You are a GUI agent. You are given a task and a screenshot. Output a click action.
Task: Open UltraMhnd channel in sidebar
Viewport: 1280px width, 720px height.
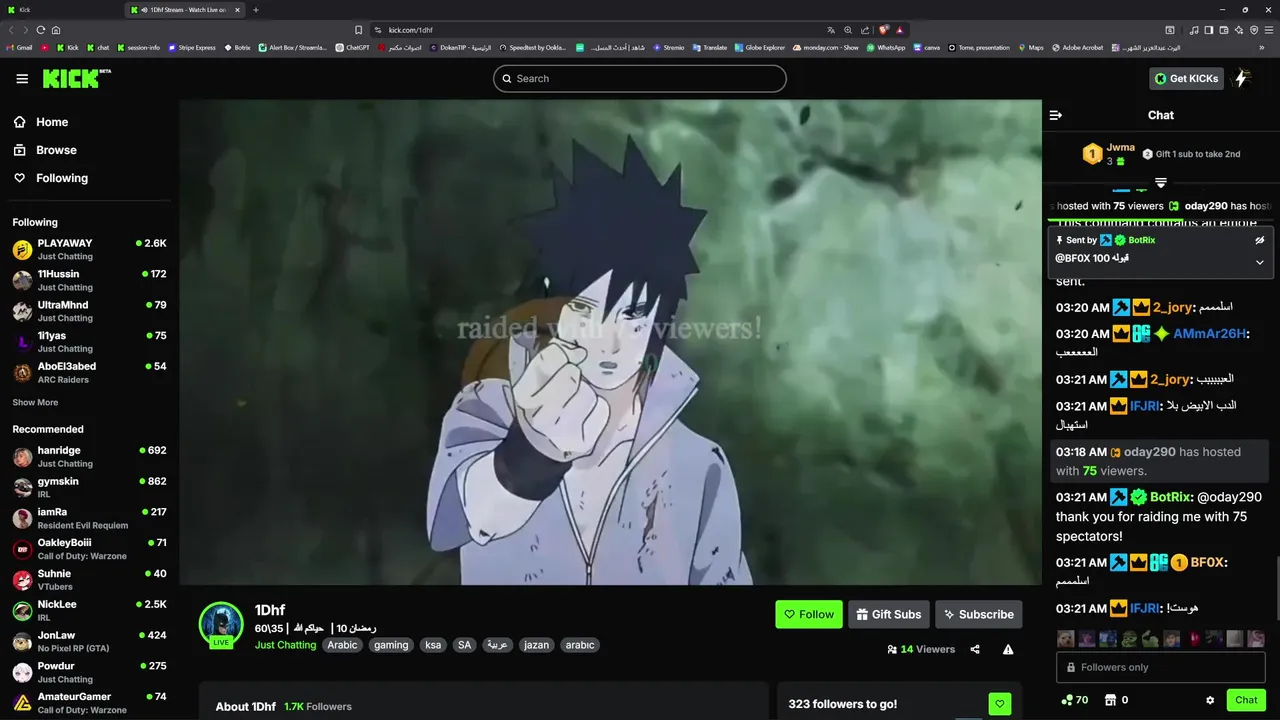[89, 311]
